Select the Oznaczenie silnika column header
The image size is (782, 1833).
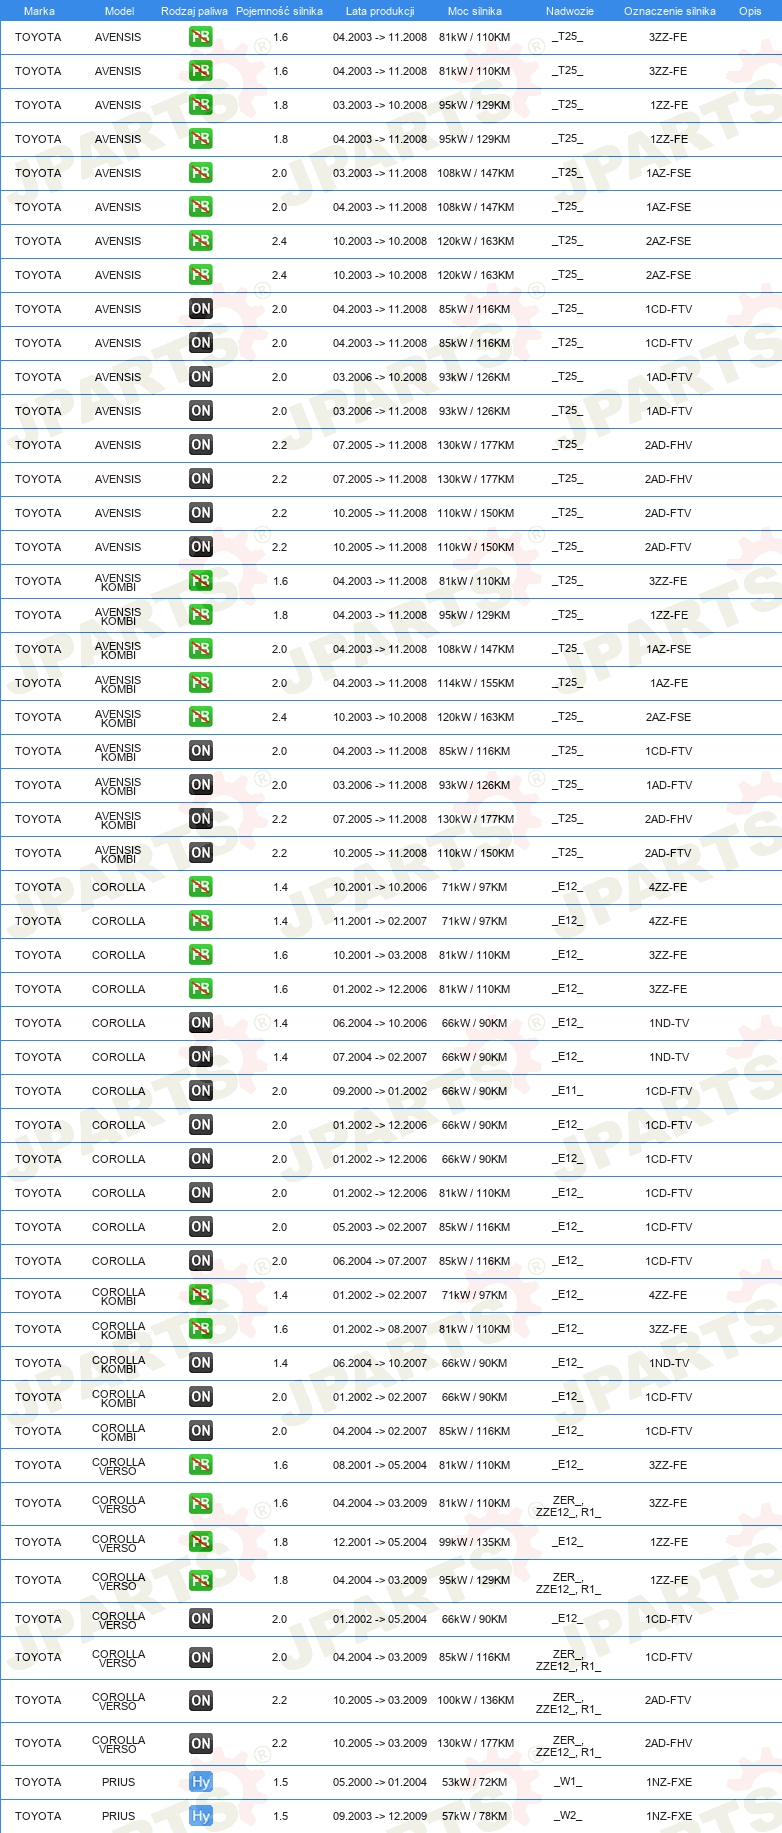(x=670, y=11)
